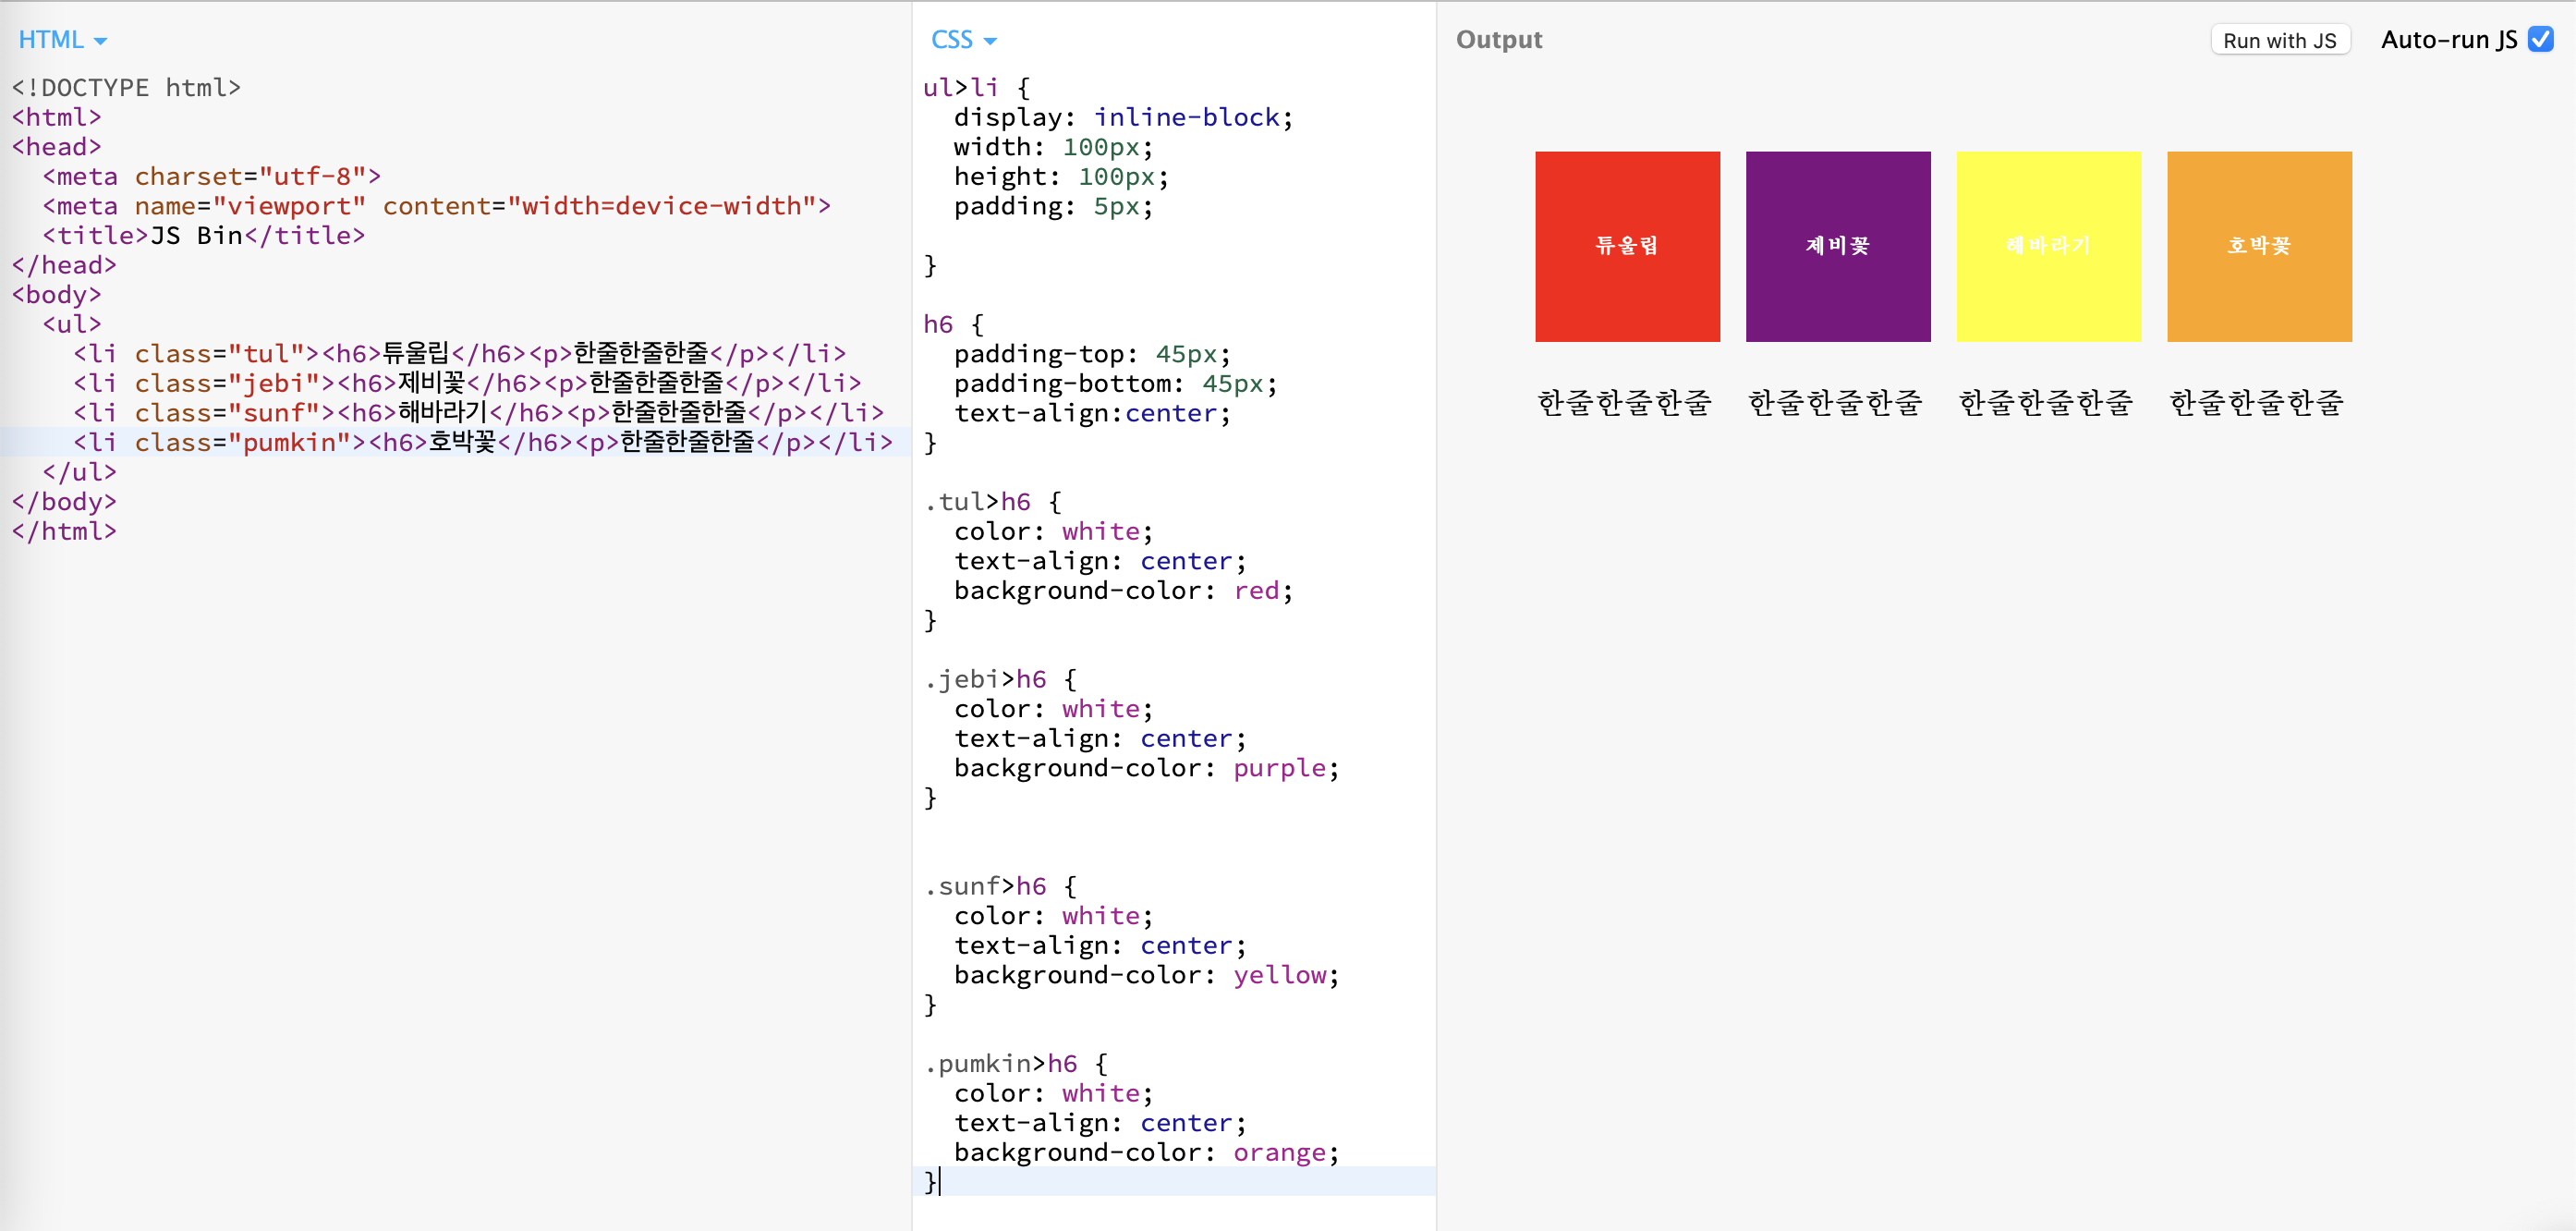Click the Output panel label
Screen dimensions: 2576x1231
(x=1498, y=40)
